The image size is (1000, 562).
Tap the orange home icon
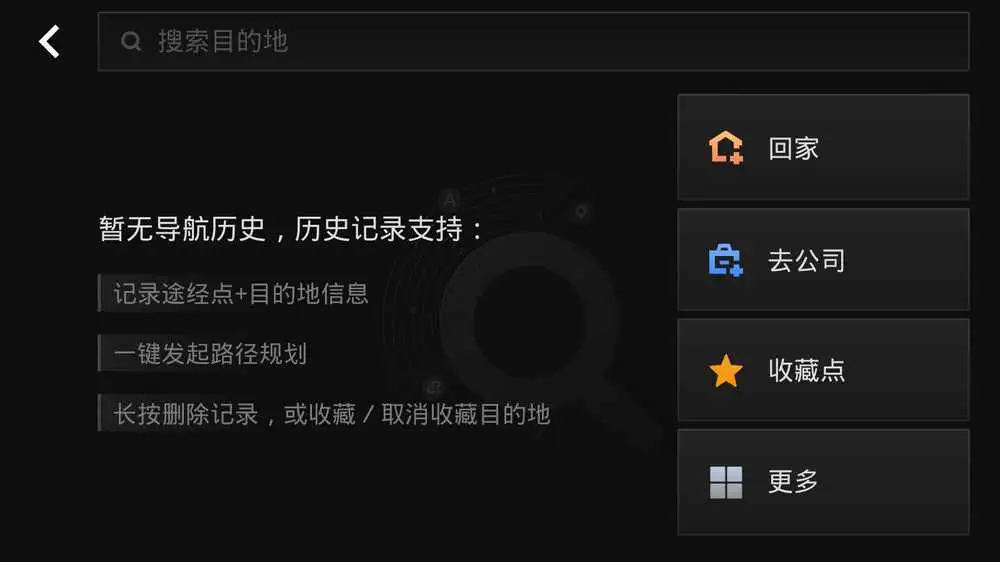click(726, 147)
